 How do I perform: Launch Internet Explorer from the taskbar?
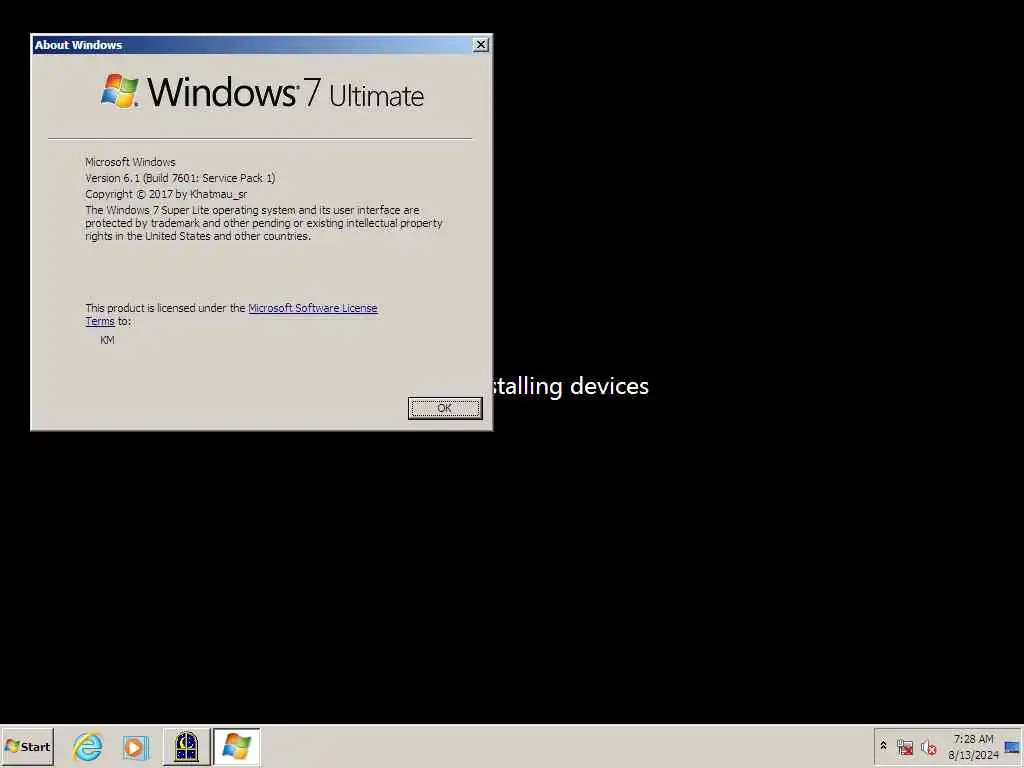pos(88,746)
